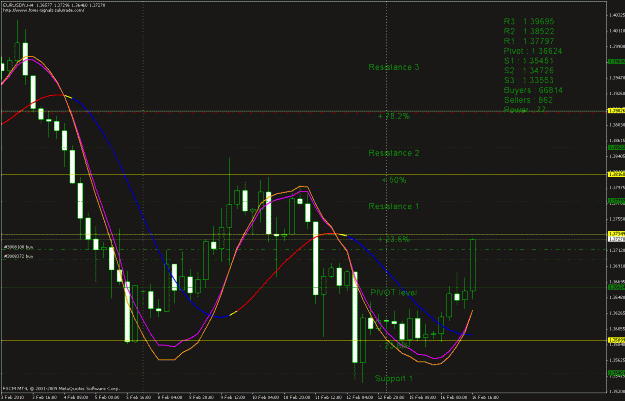Select the 'Pivot : 1.36624' readout

(x=533, y=51)
